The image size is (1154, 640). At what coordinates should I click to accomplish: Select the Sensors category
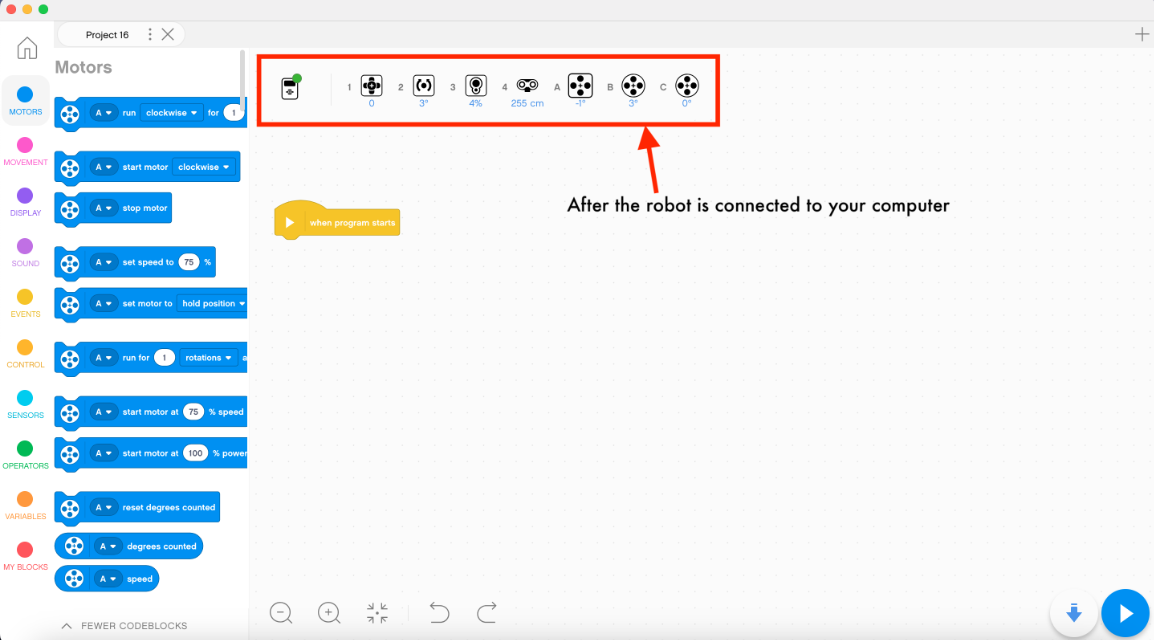coord(25,404)
